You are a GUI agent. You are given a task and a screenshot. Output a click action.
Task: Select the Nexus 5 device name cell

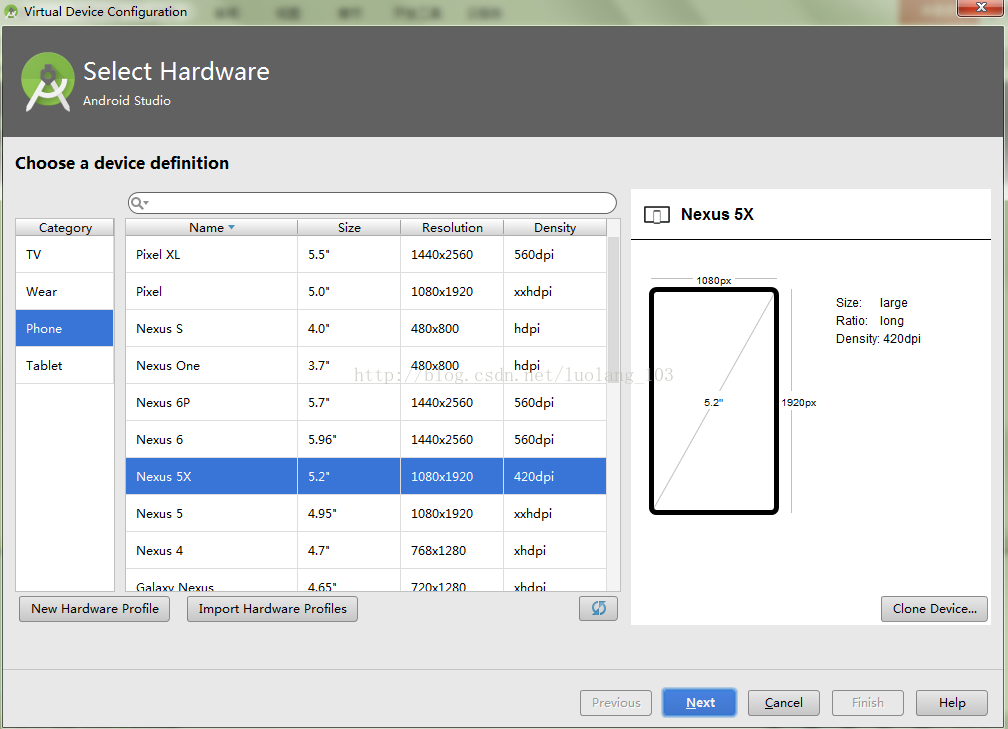[x=212, y=514]
